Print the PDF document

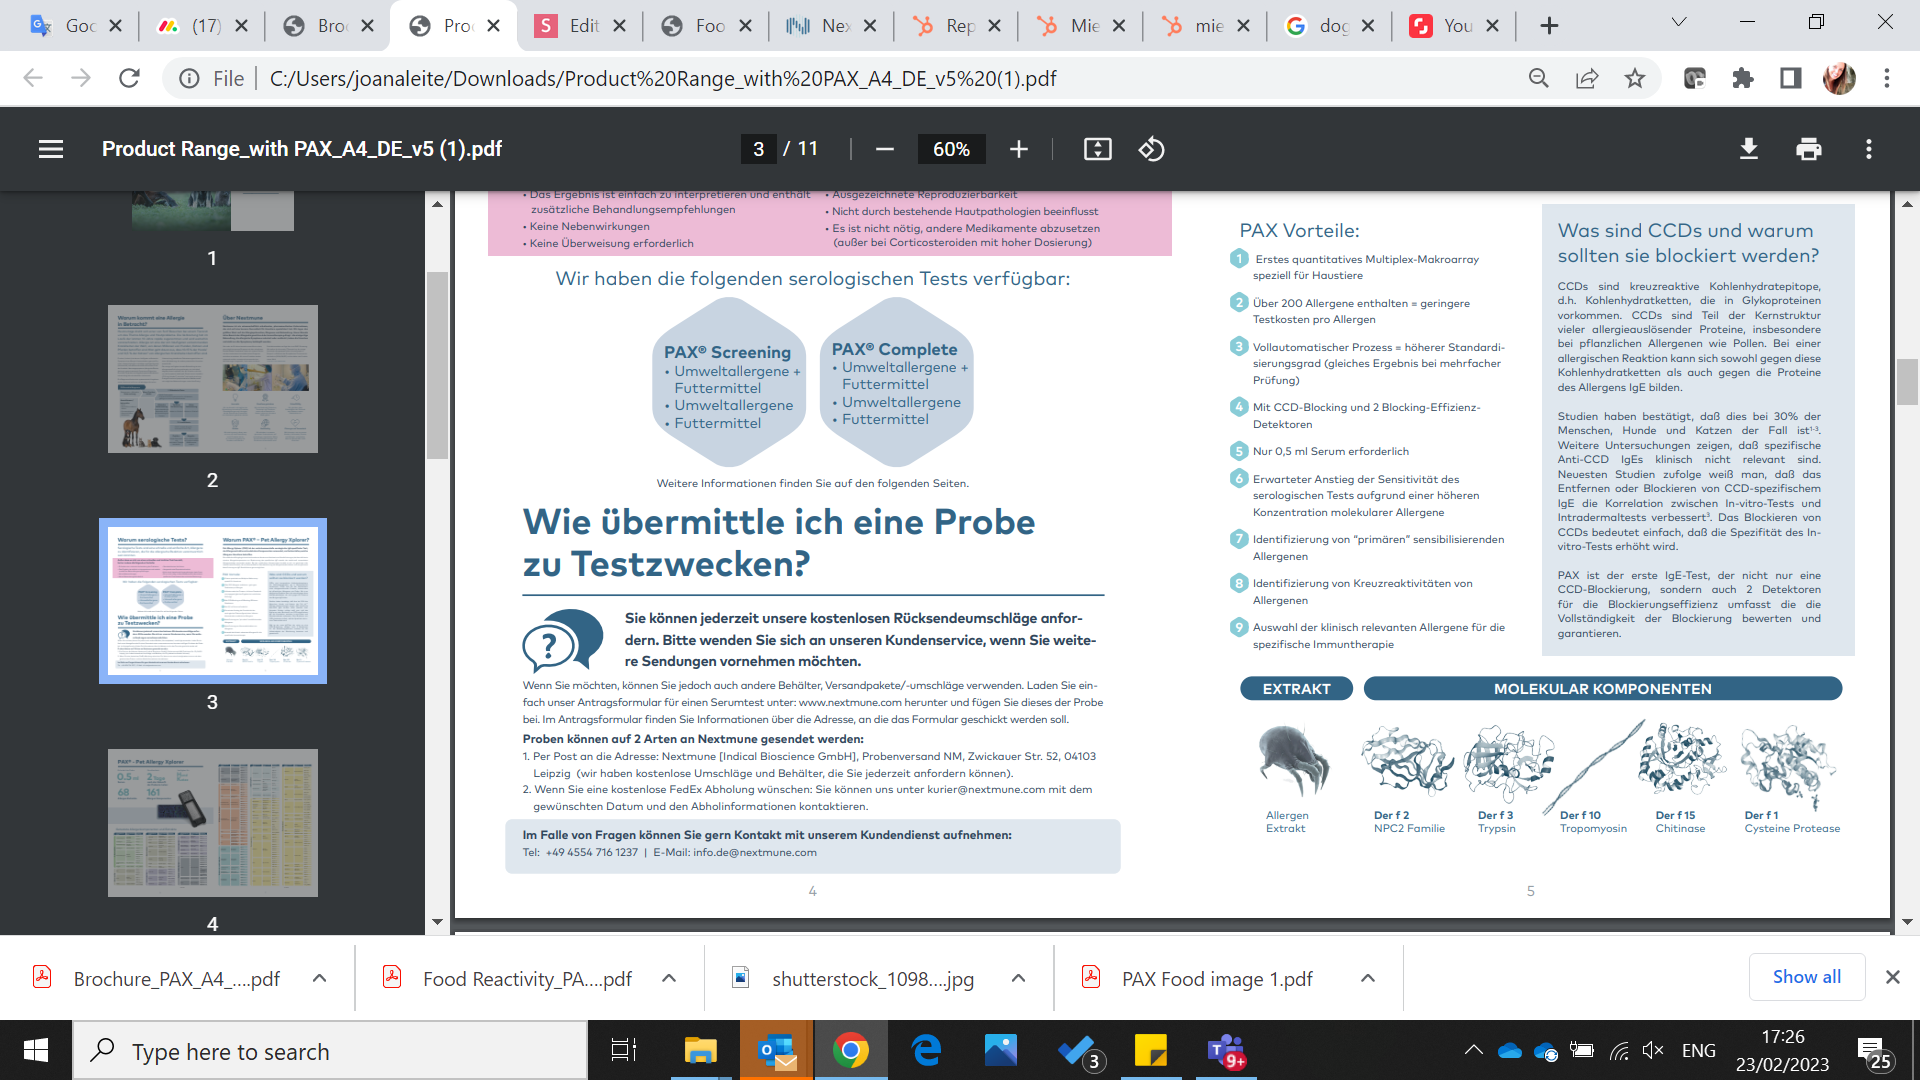[x=1808, y=149]
